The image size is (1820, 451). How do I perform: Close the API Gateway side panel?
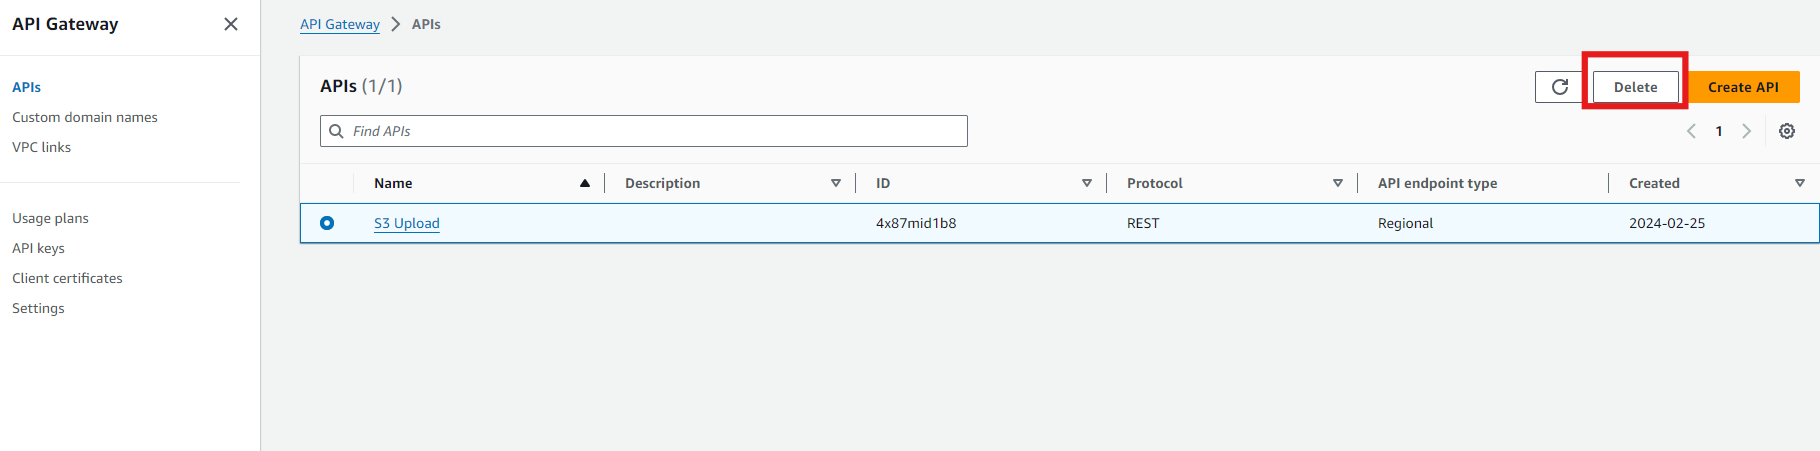(231, 24)
